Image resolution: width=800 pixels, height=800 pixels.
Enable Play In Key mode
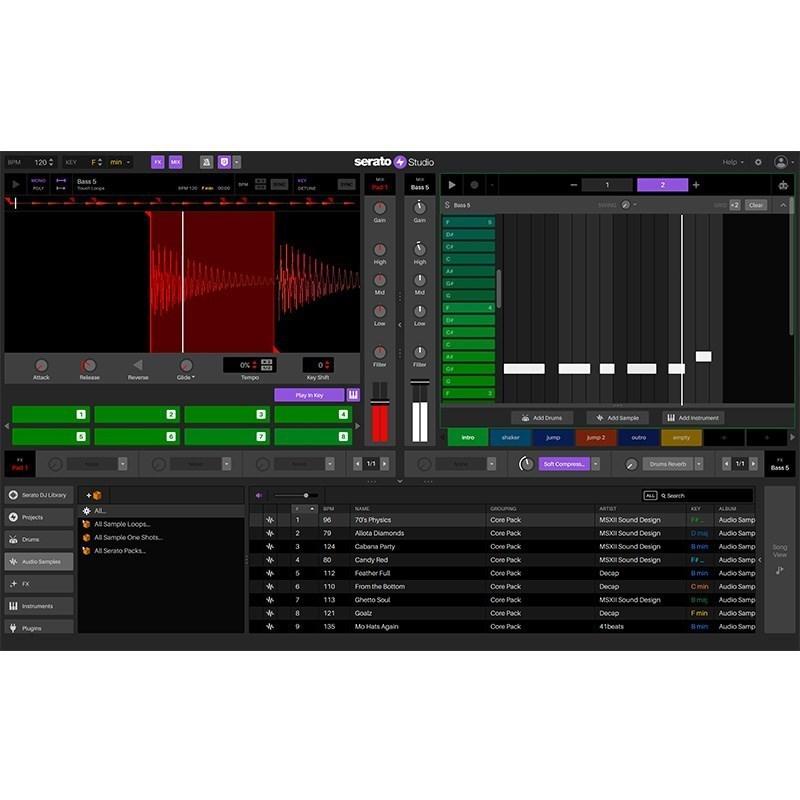[310, 393]
